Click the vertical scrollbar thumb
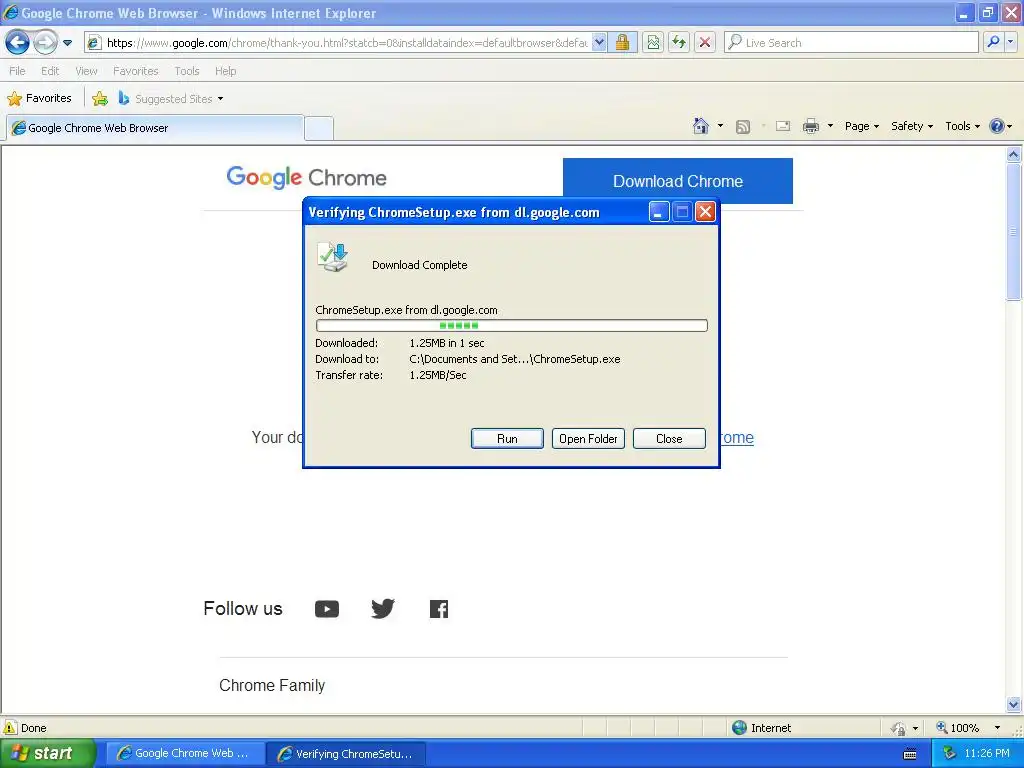 [x=1014, y=232]
